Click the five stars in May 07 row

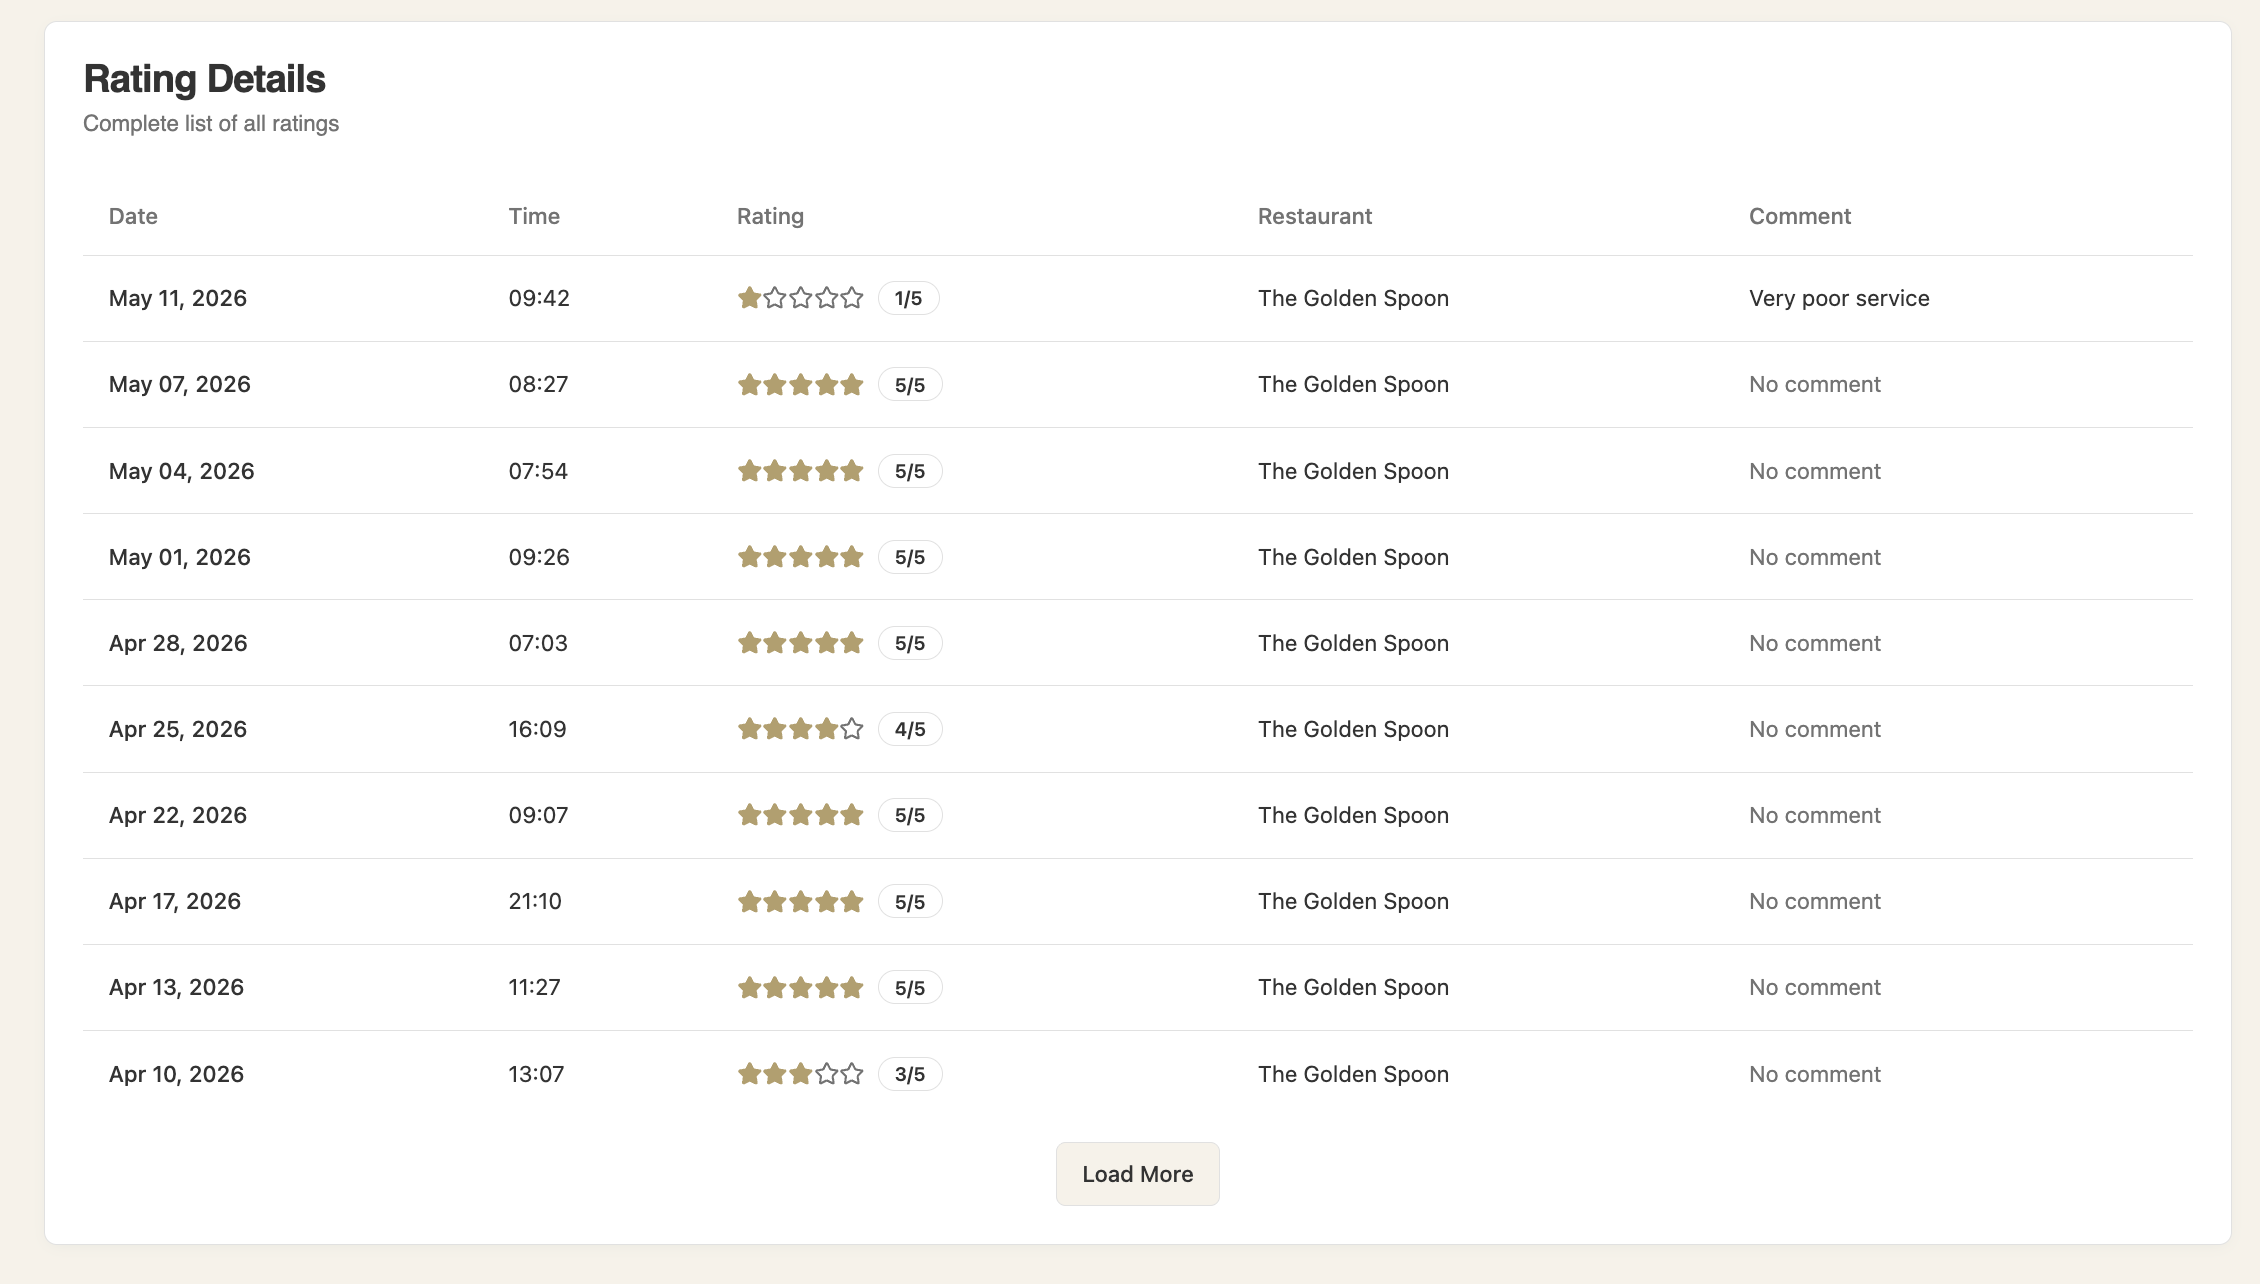(x=800, y=384)
